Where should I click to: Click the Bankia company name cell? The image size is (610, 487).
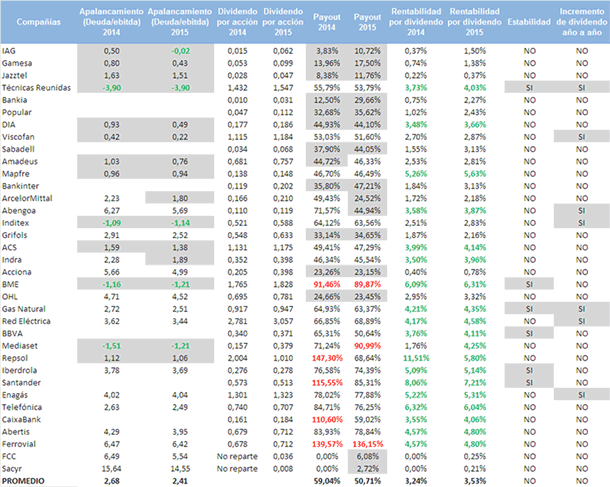(x=14, y=100)
